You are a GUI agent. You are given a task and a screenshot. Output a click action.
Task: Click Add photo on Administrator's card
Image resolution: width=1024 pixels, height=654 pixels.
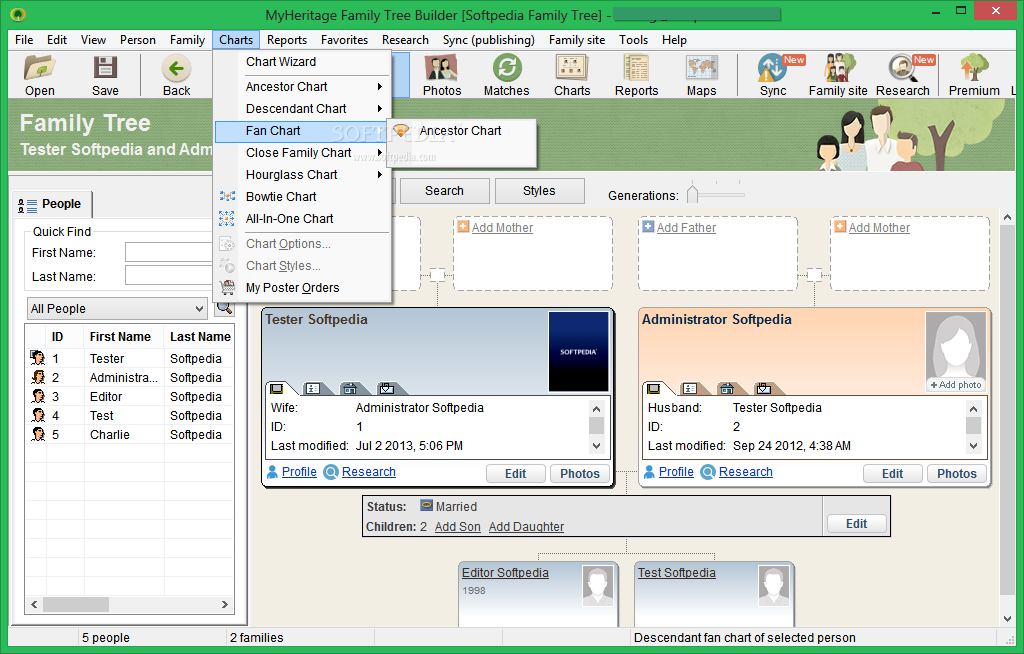click(x=956, y=385)
